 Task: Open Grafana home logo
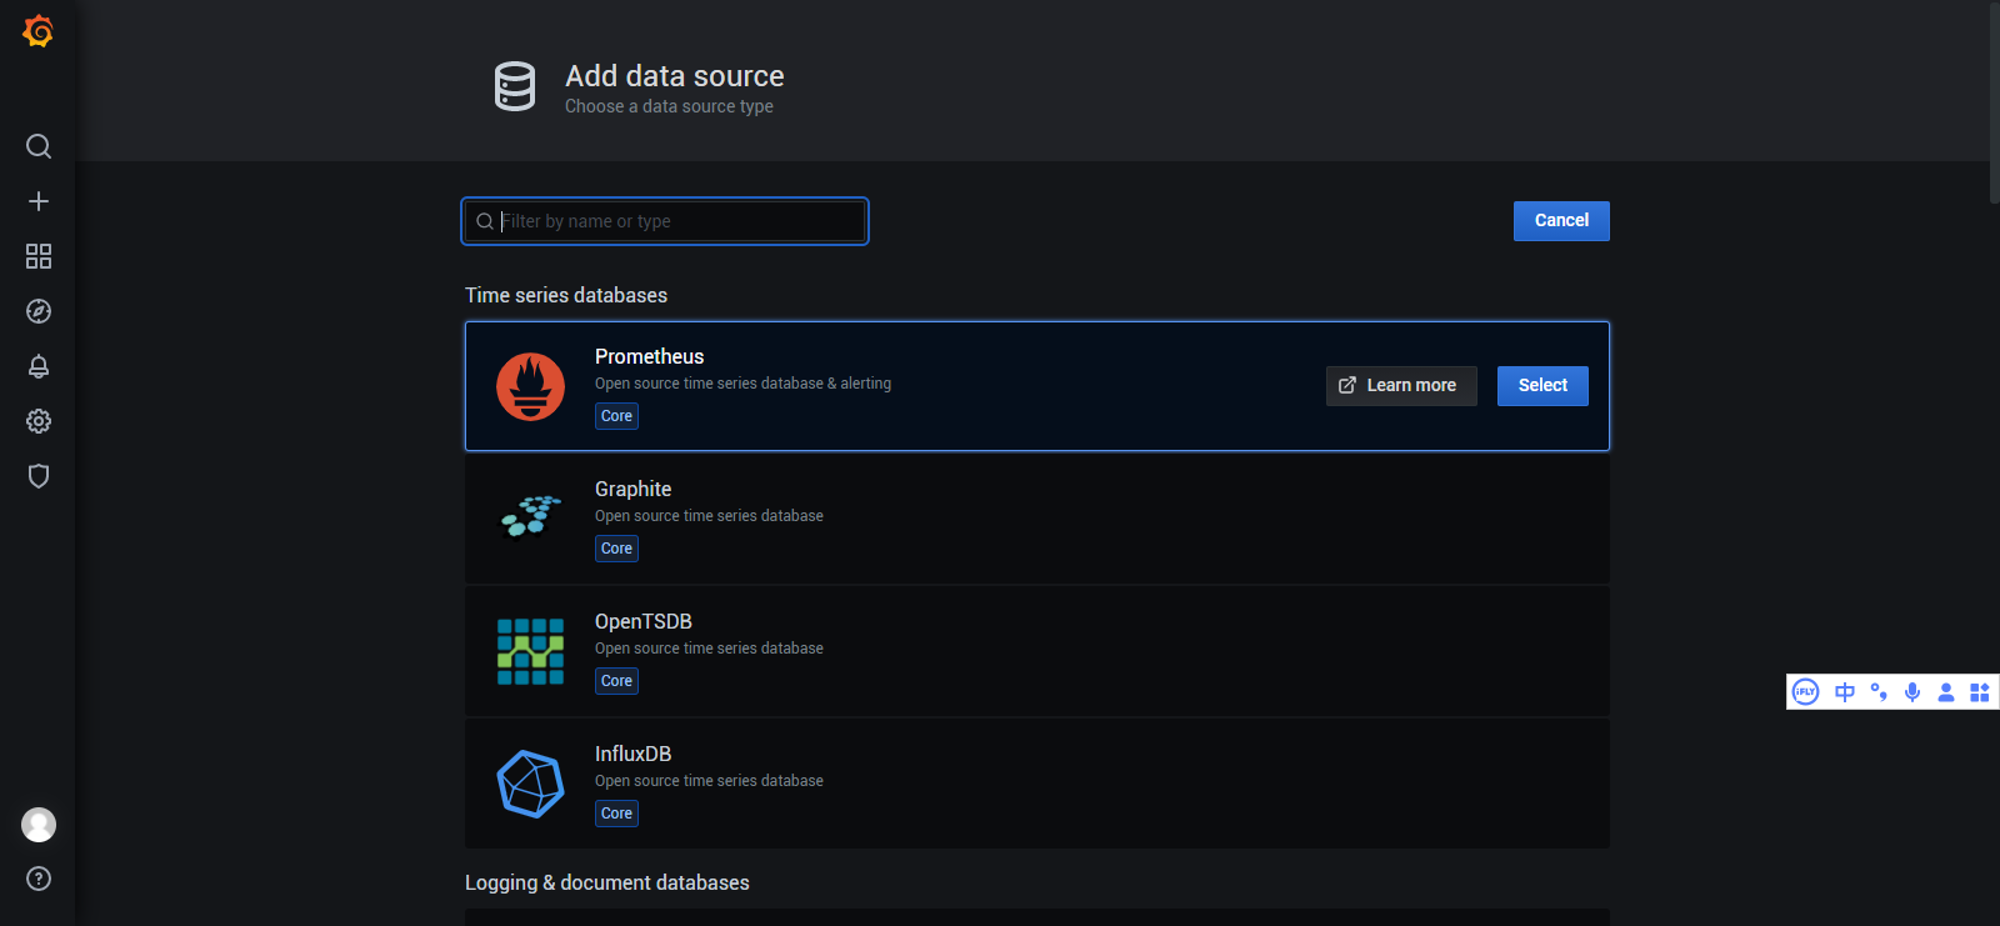(38, 32)
